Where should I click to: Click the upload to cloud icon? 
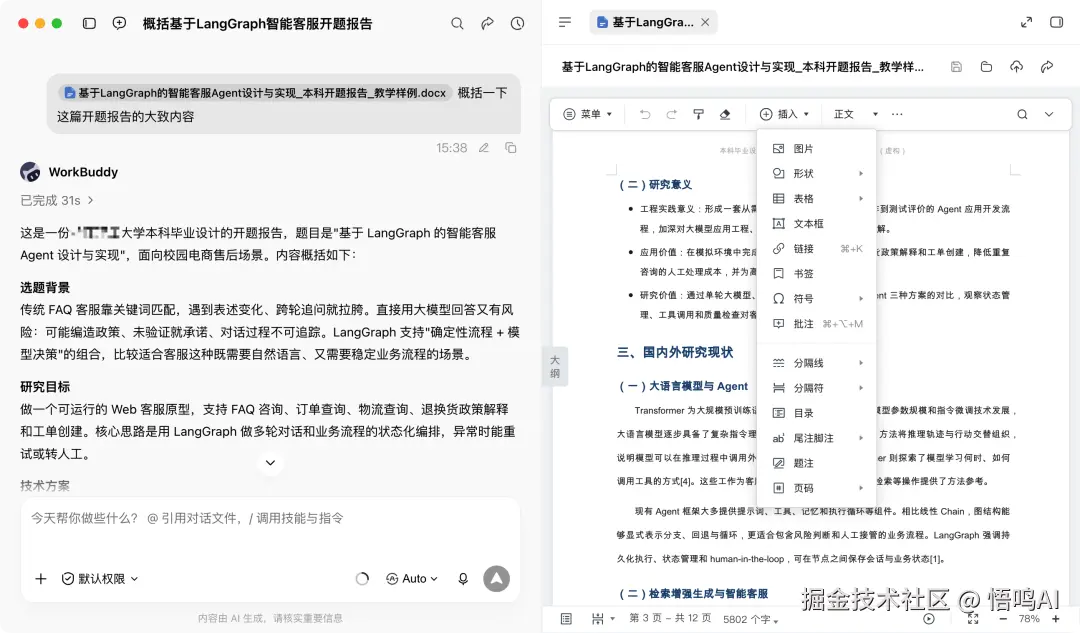1017,67
